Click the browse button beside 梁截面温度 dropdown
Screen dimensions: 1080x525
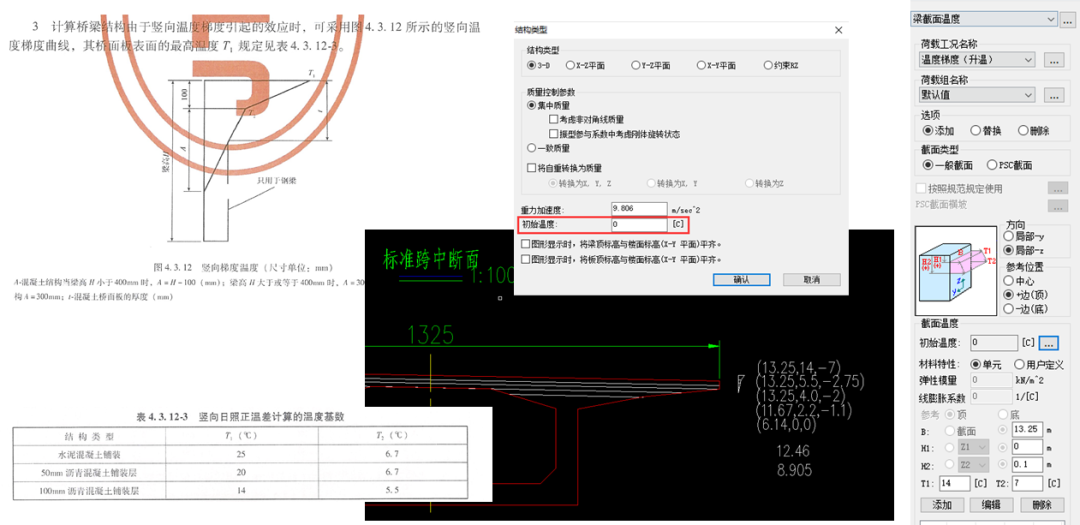(x=1067, y=19)
